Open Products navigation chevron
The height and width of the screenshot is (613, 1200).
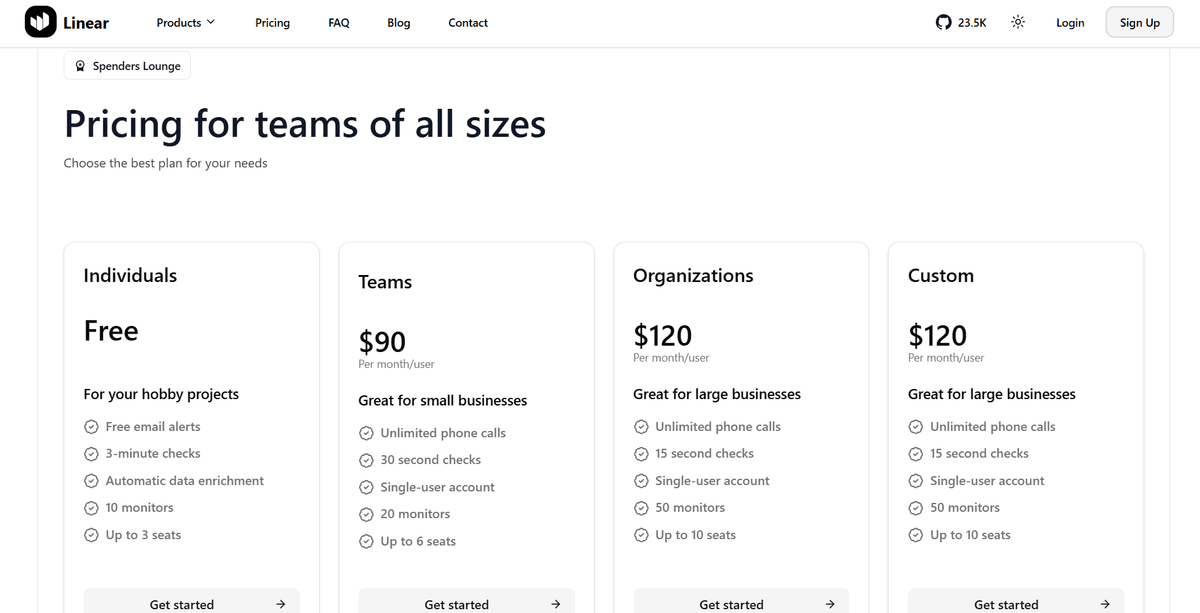(x=212, y=21)
